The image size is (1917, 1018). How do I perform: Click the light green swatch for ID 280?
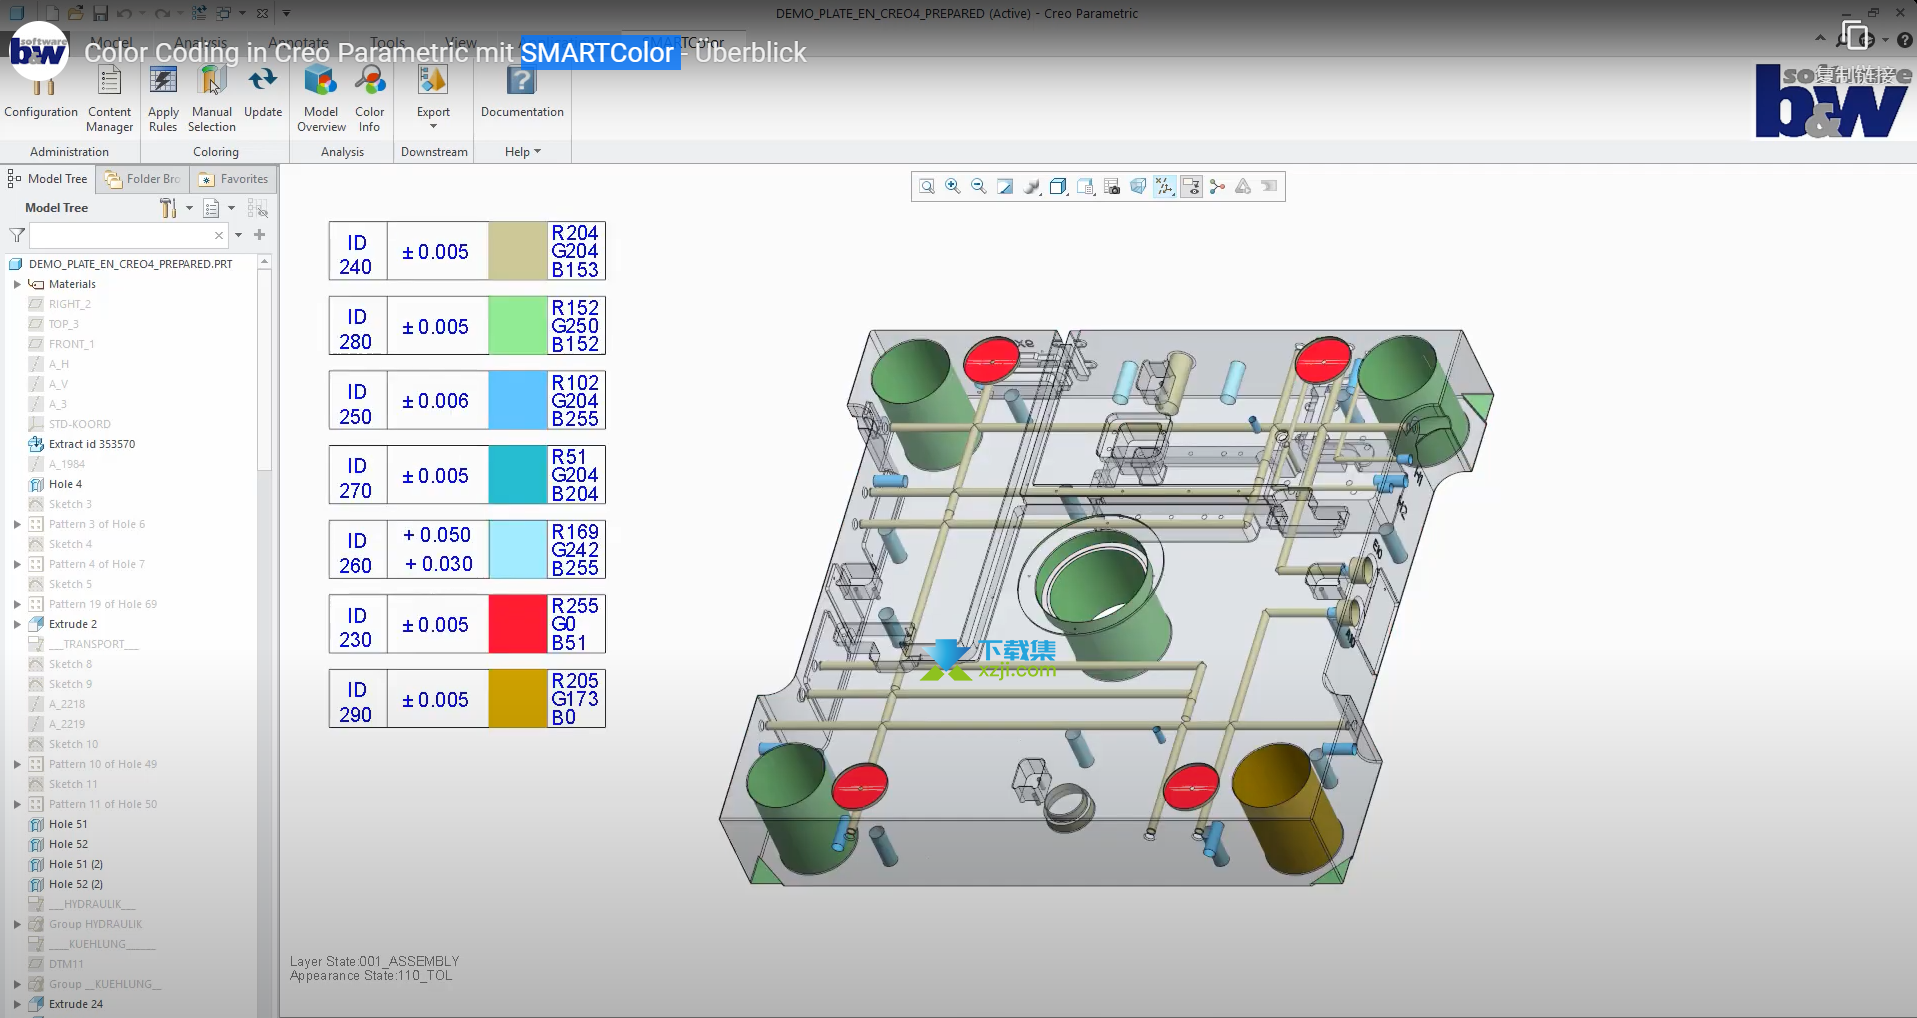517,326
